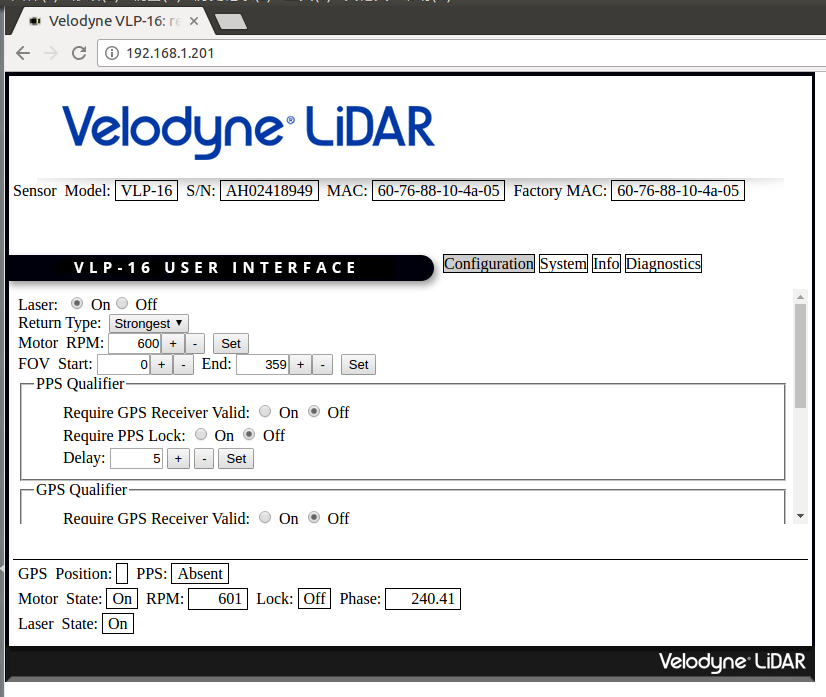826x697 pixels.
Task: Click the PPS status value Absent
Action: tap(200, 574)
